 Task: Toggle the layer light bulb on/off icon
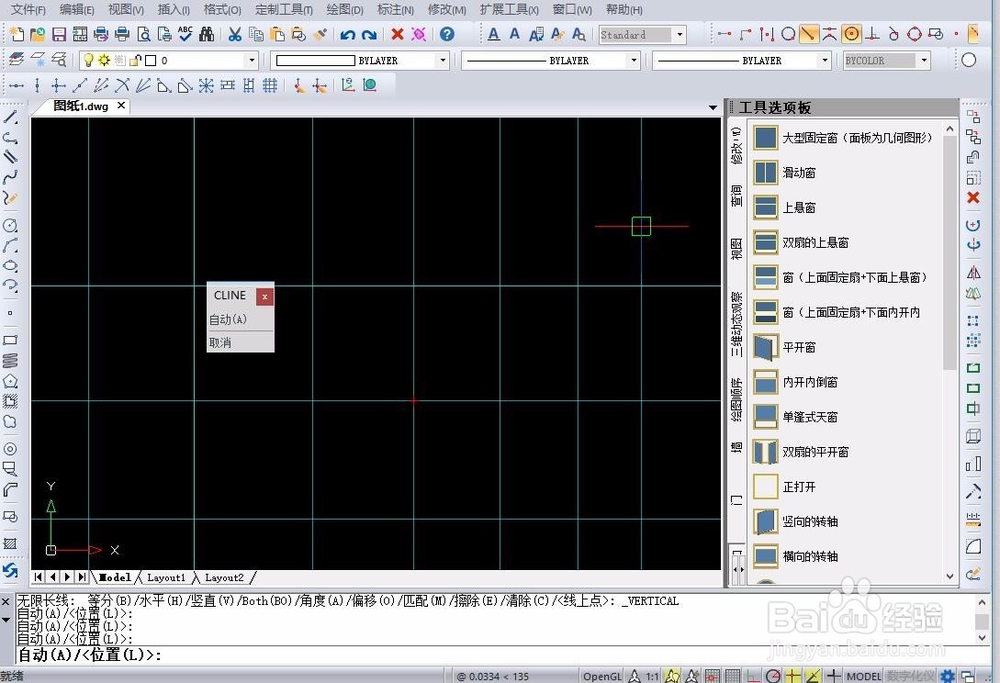pyautogui.click(x=89, y=61)
